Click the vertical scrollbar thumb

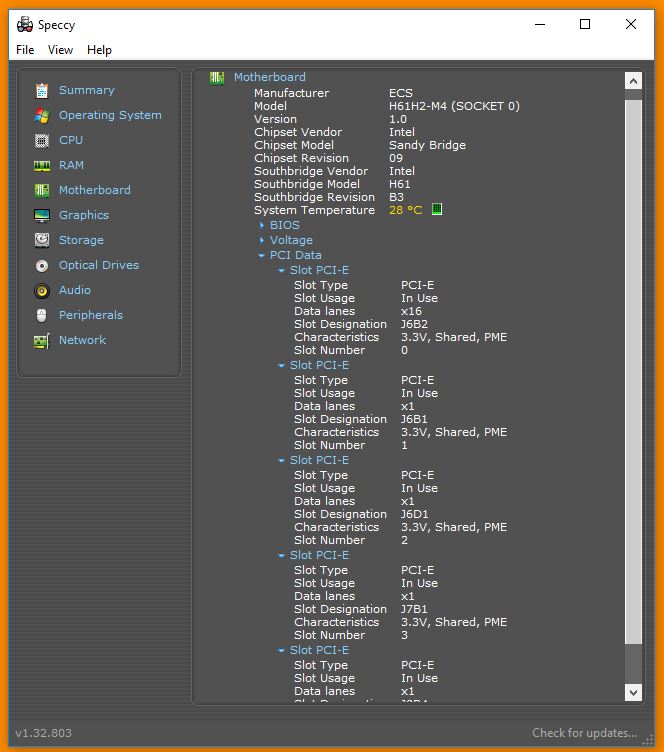coord(633,372)
